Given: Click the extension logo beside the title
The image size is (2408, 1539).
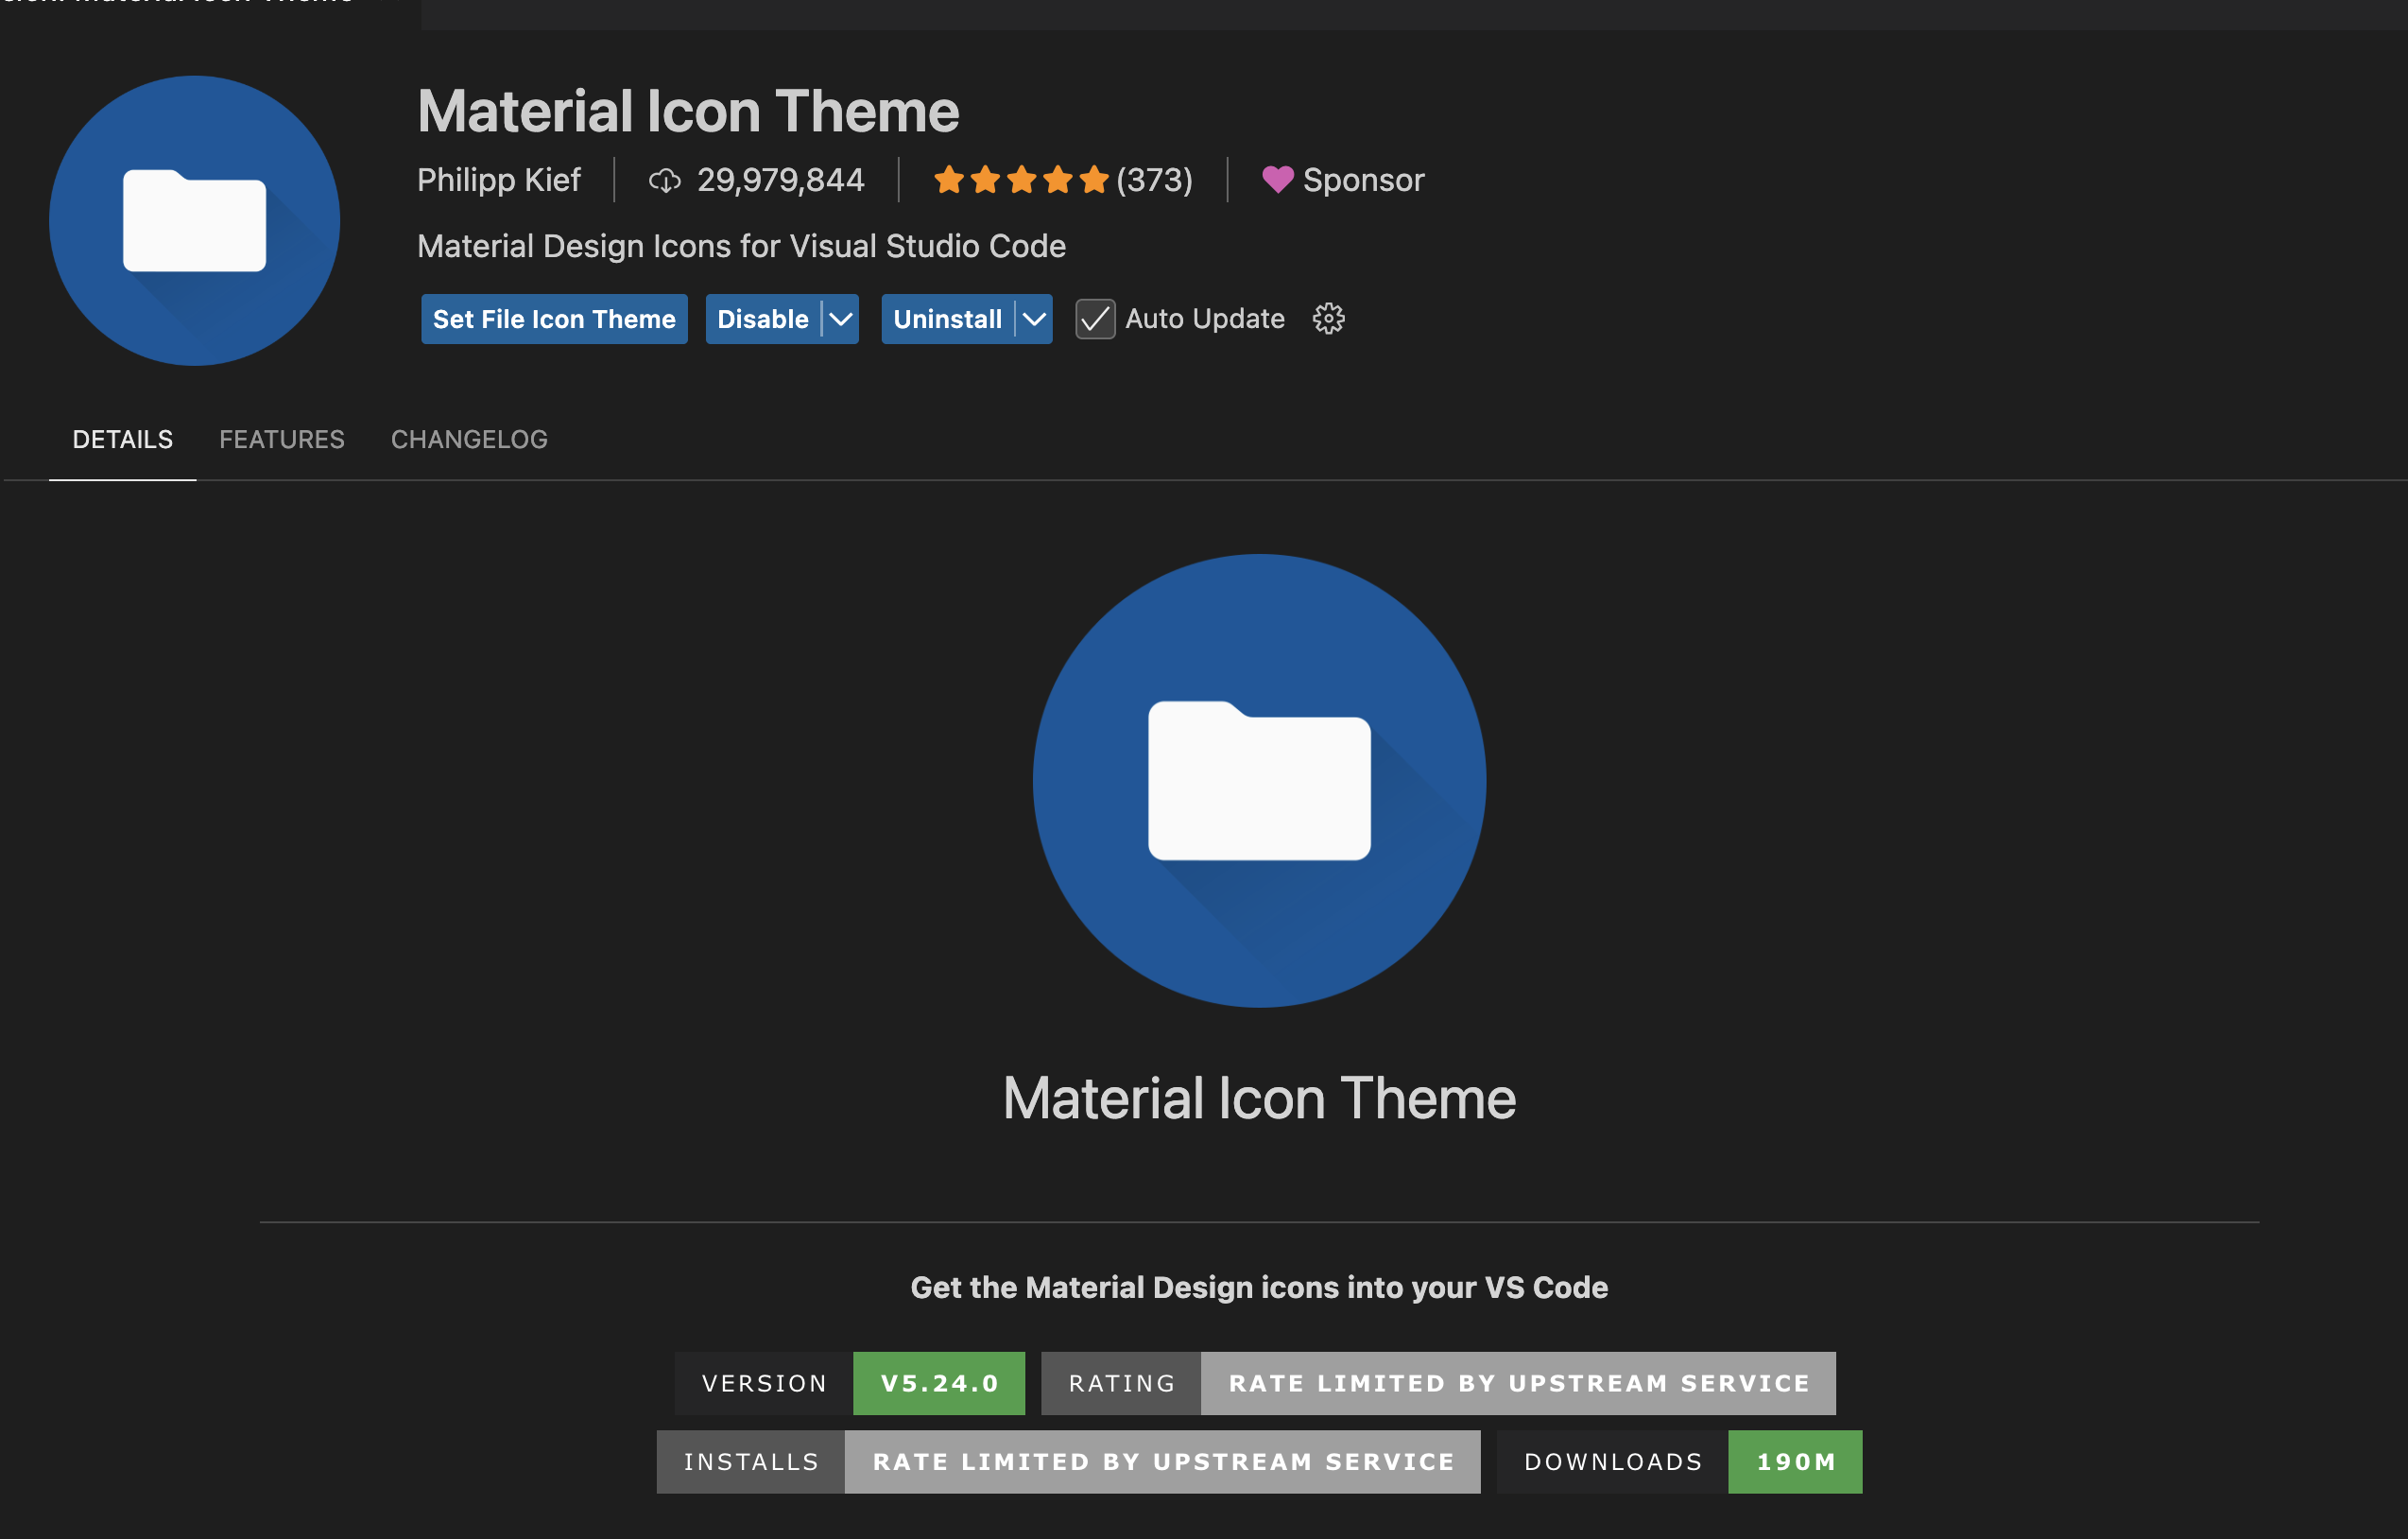Looking at the screenshot, I should coord(195,220).
